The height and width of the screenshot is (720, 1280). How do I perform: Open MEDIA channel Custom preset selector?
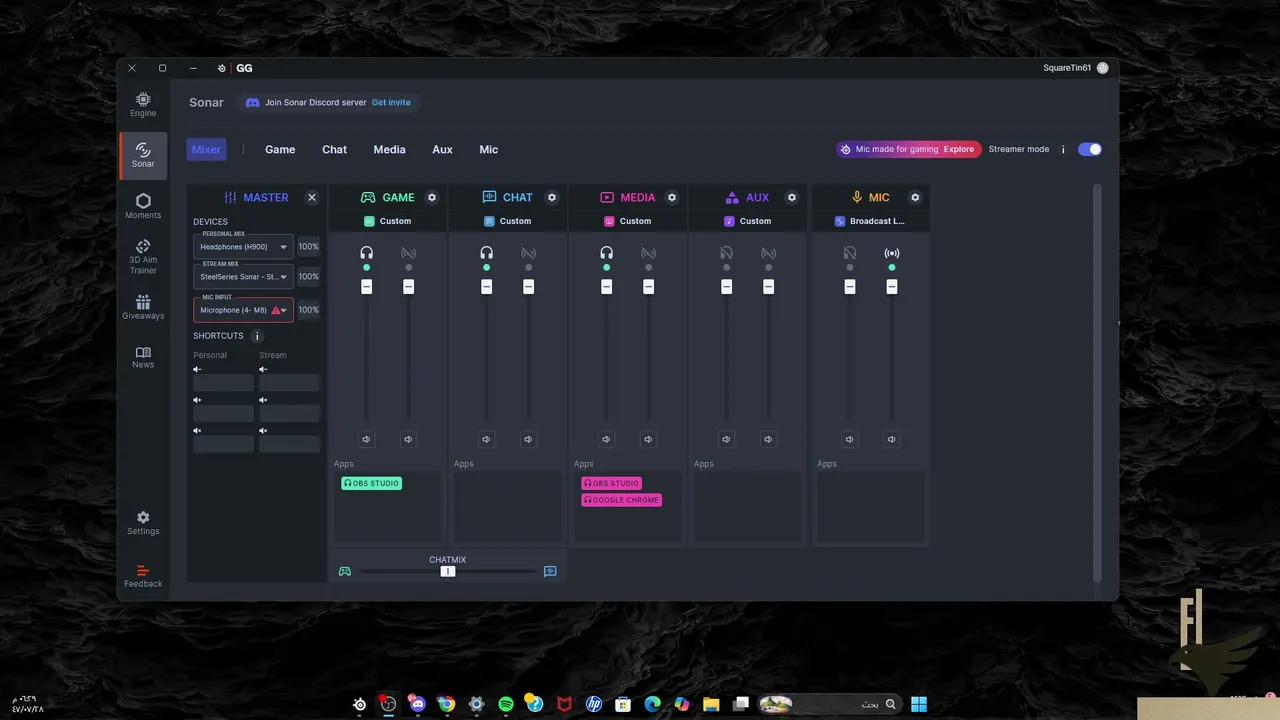coord(628,221)
